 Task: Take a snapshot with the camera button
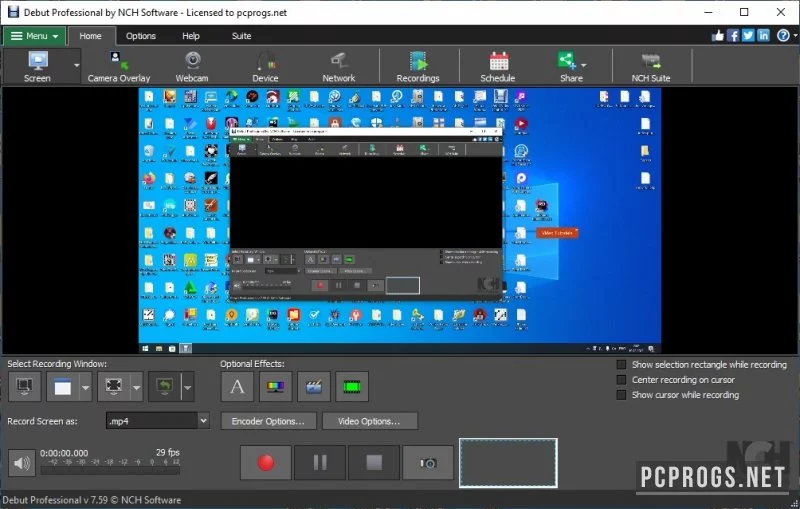(428, 463)
